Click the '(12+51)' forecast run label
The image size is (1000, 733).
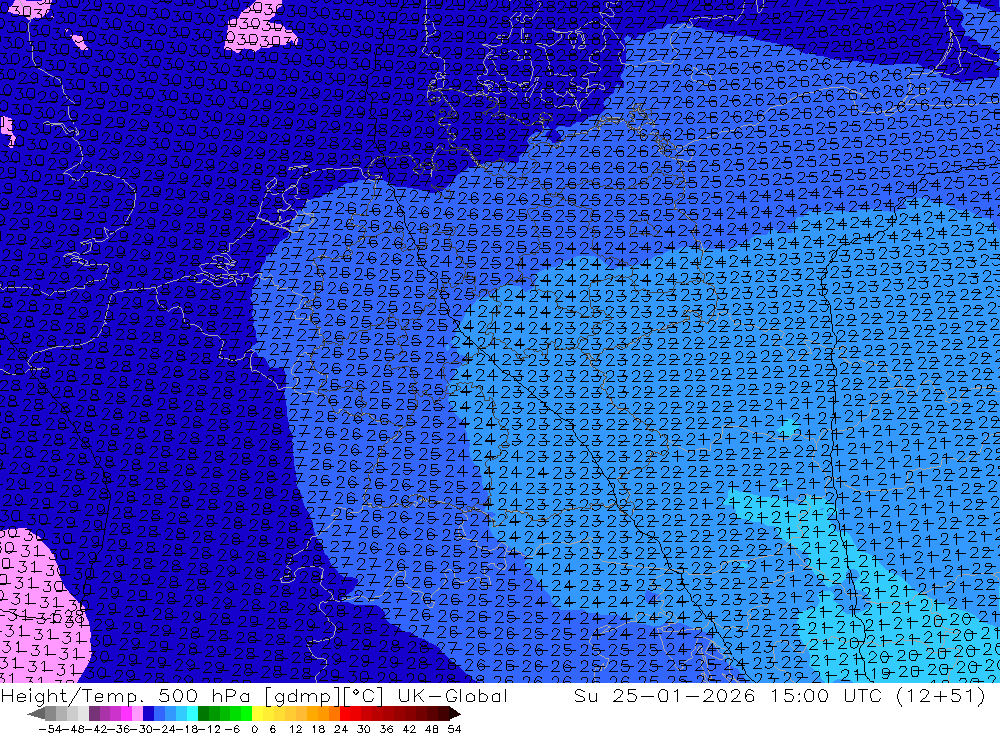point(941,695)
